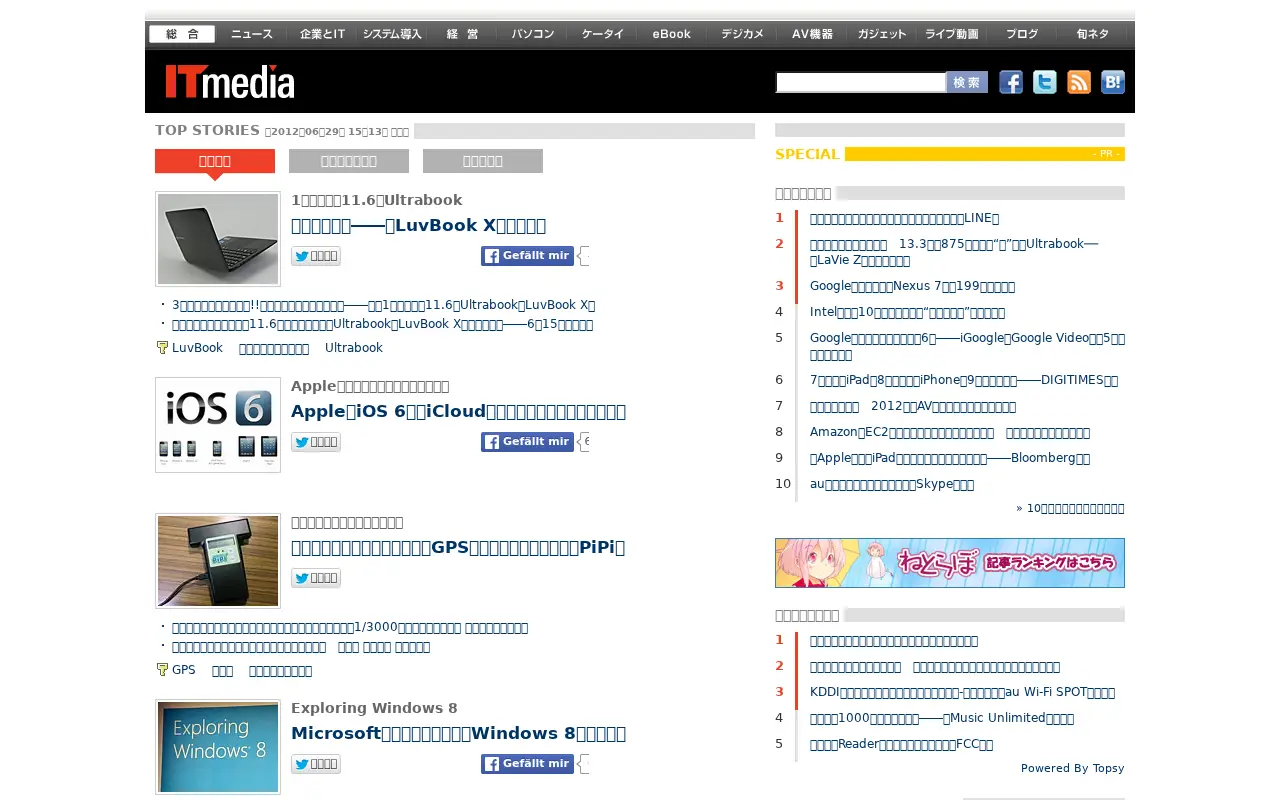Like the LuvBook X article on Facebook
1280x800 pixels.
(x=527, y=256)
